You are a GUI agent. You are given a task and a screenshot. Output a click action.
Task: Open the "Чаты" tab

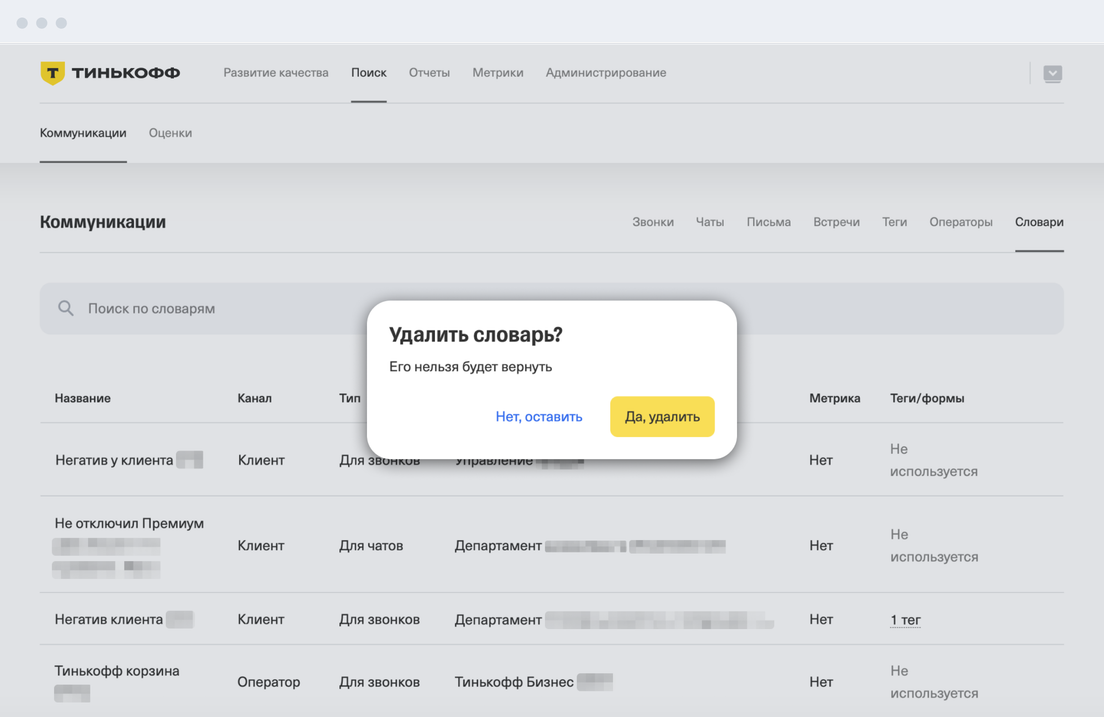pyautogui.click(x=710, y=222)
